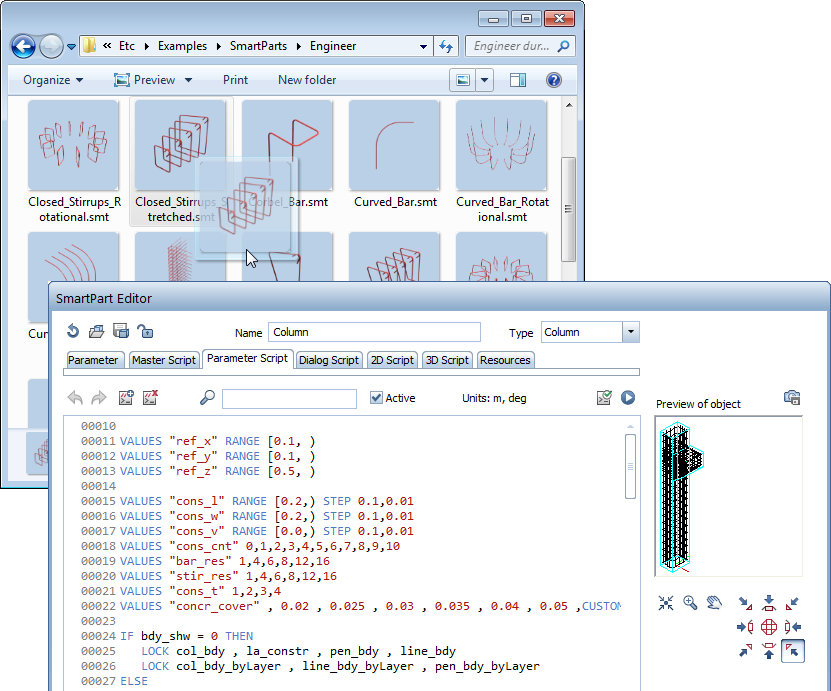This screenshot has width=831, height=691.
Task: Select the pan hand tool
Action: (x=714, y=603)
